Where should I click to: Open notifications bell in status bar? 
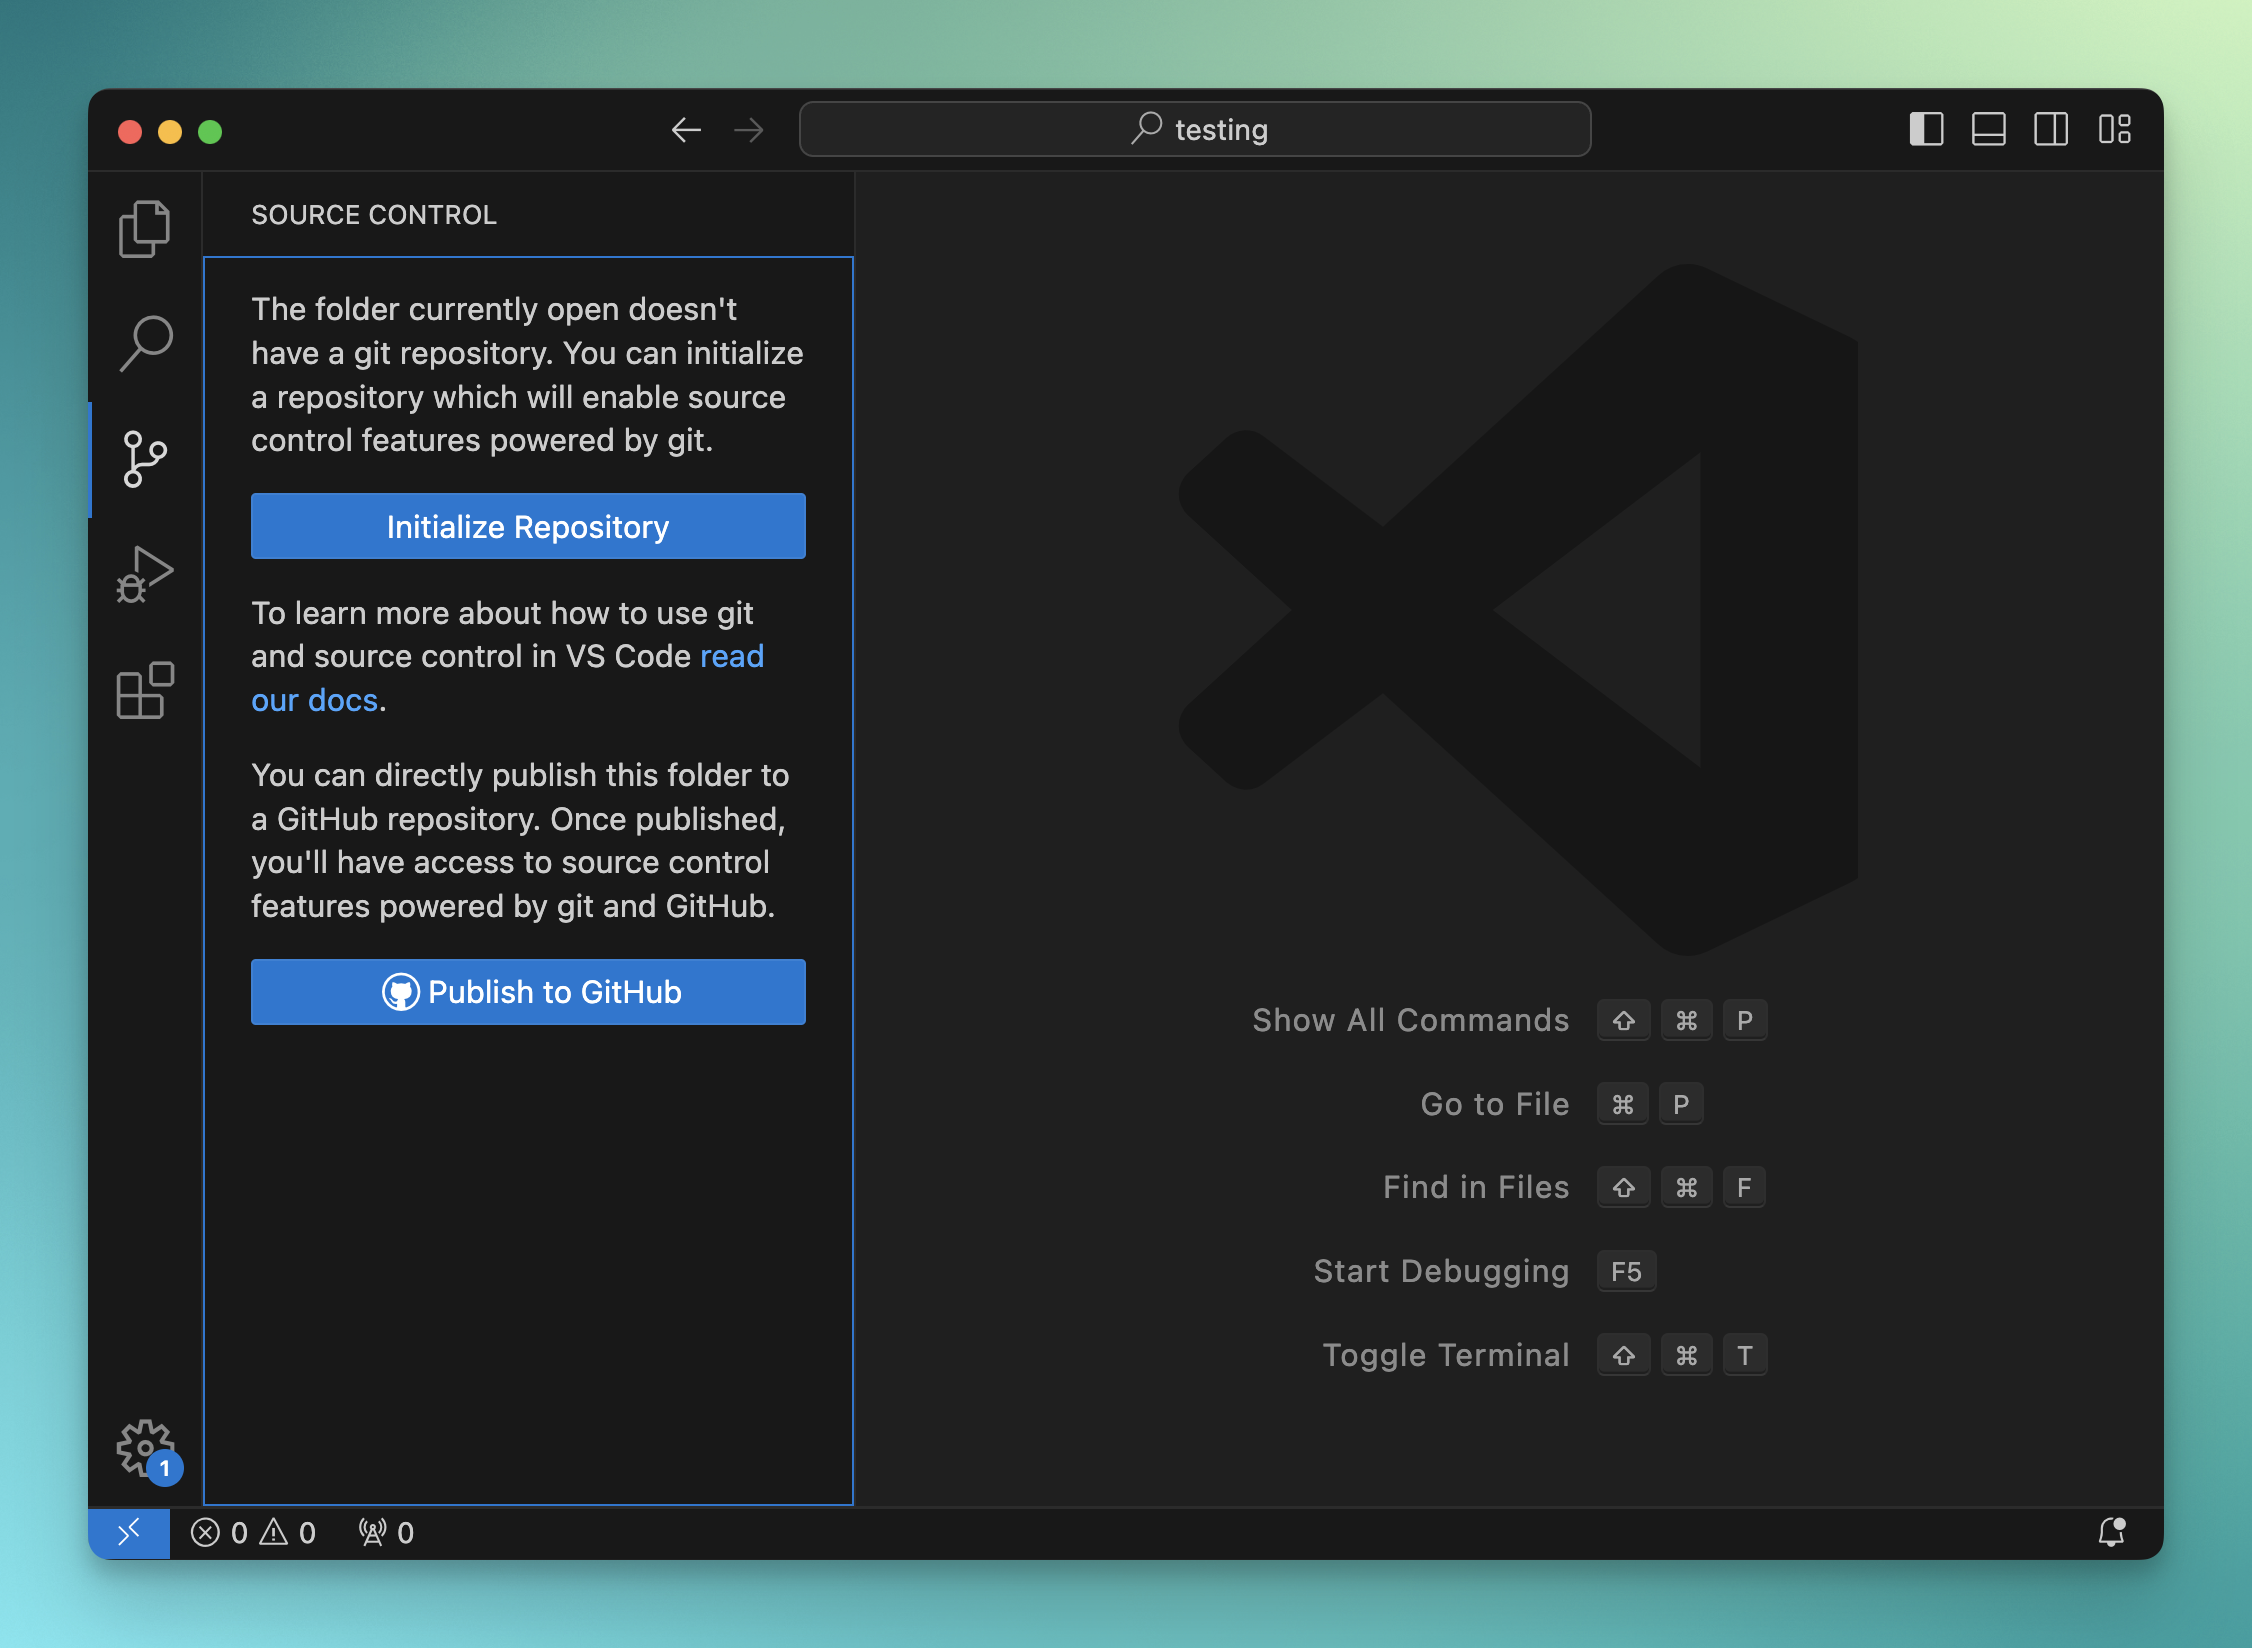click(x=2111, y=1532)
